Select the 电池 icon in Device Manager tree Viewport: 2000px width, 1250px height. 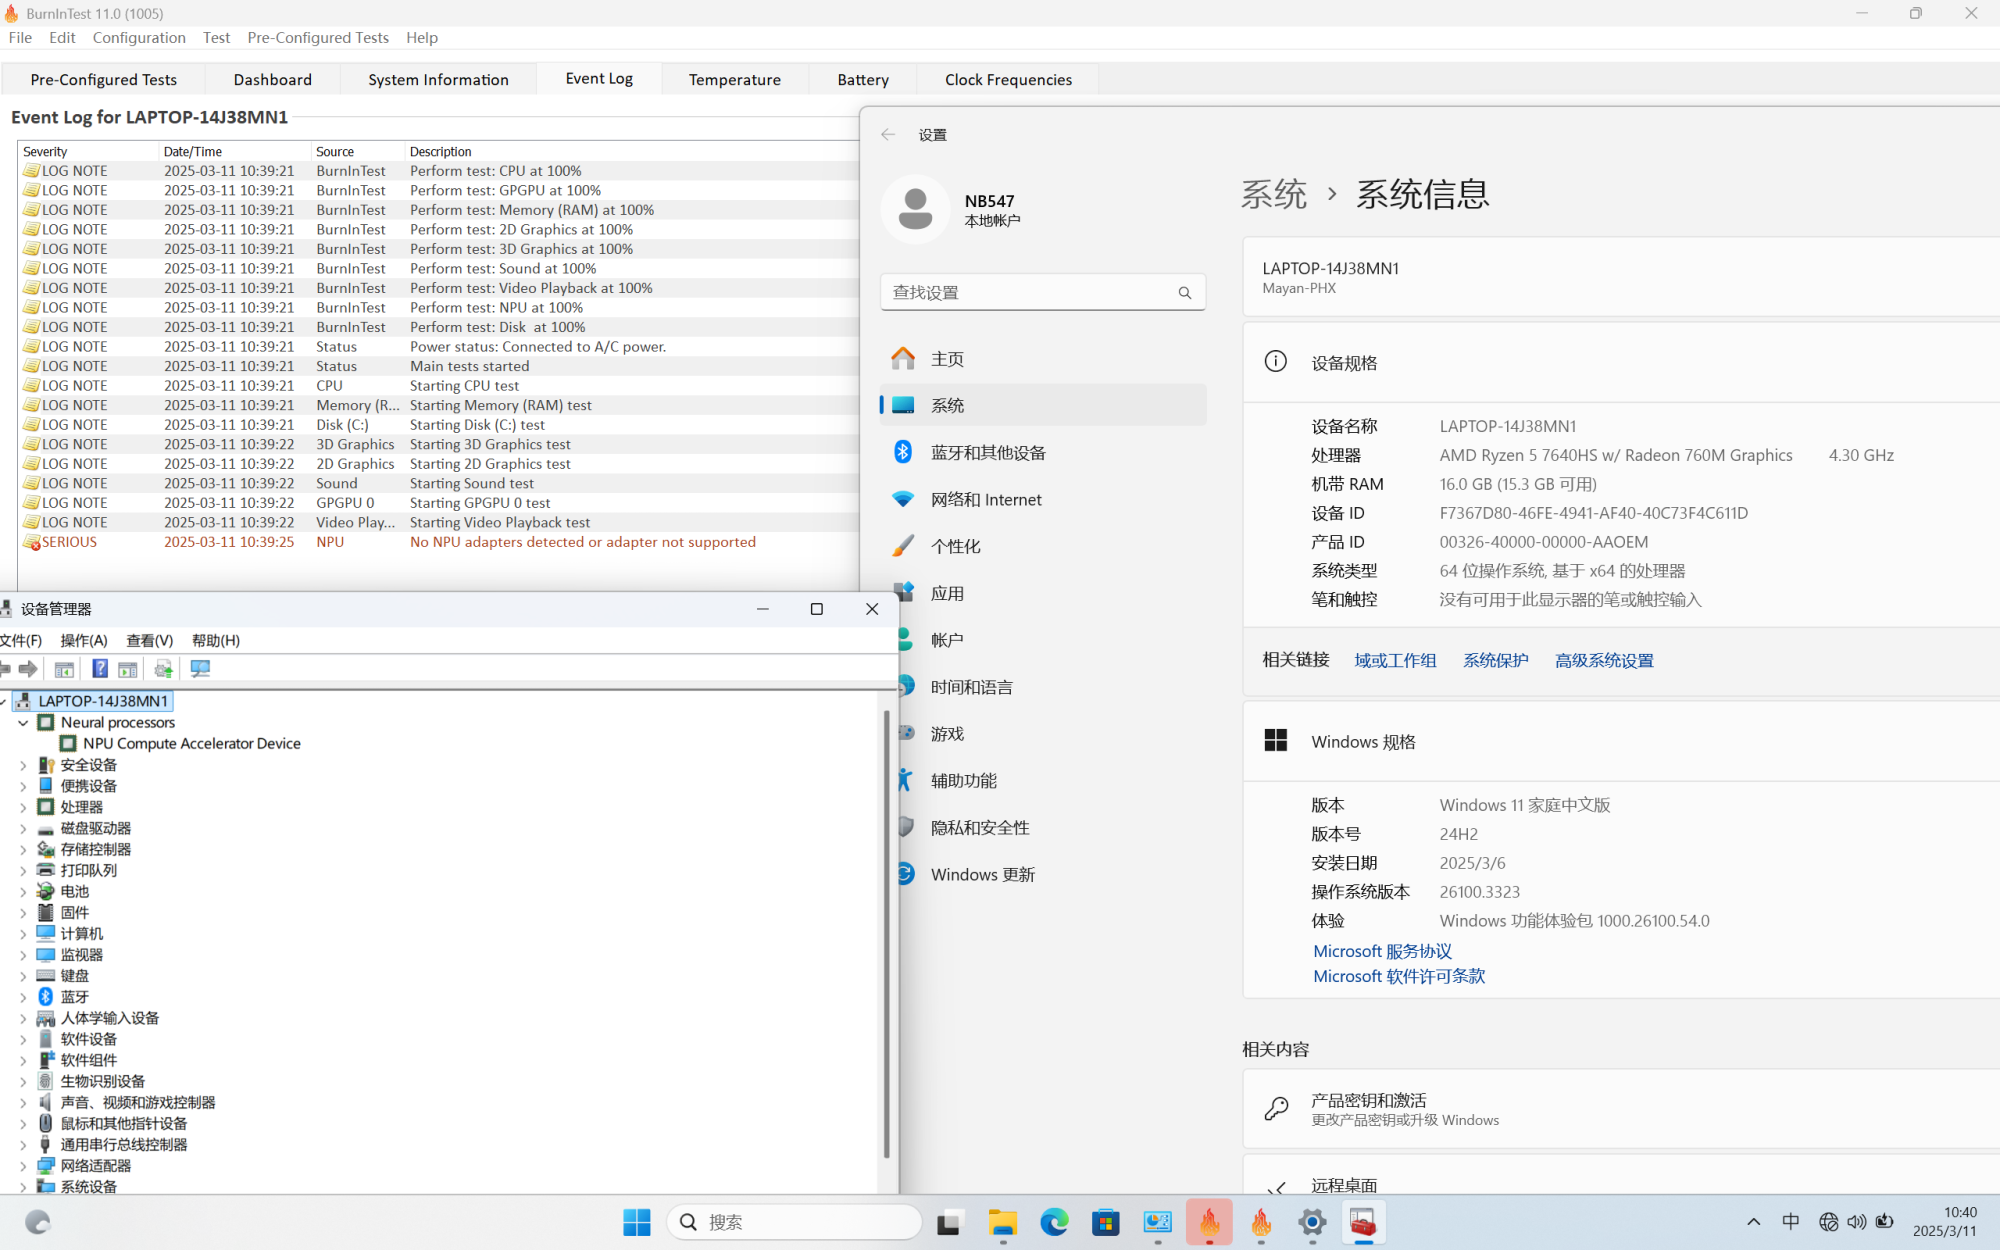click(x=46, y=891)
